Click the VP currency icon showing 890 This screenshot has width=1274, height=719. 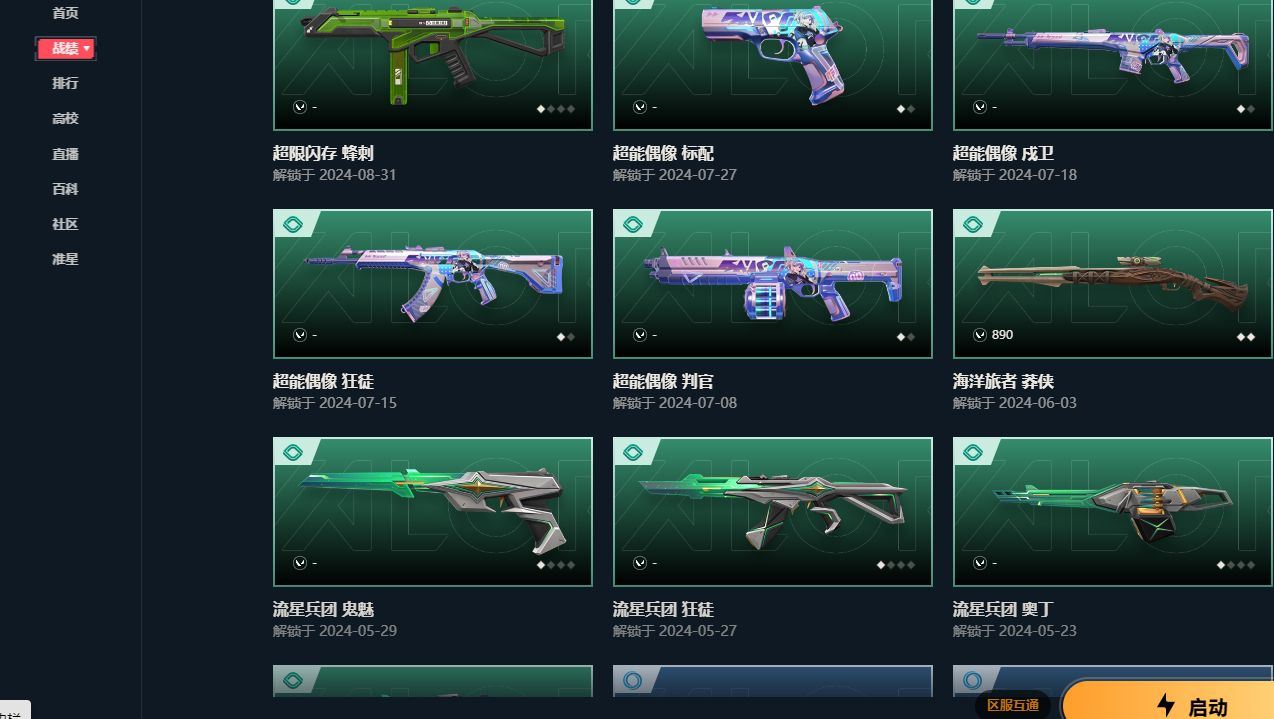point(980,335)
